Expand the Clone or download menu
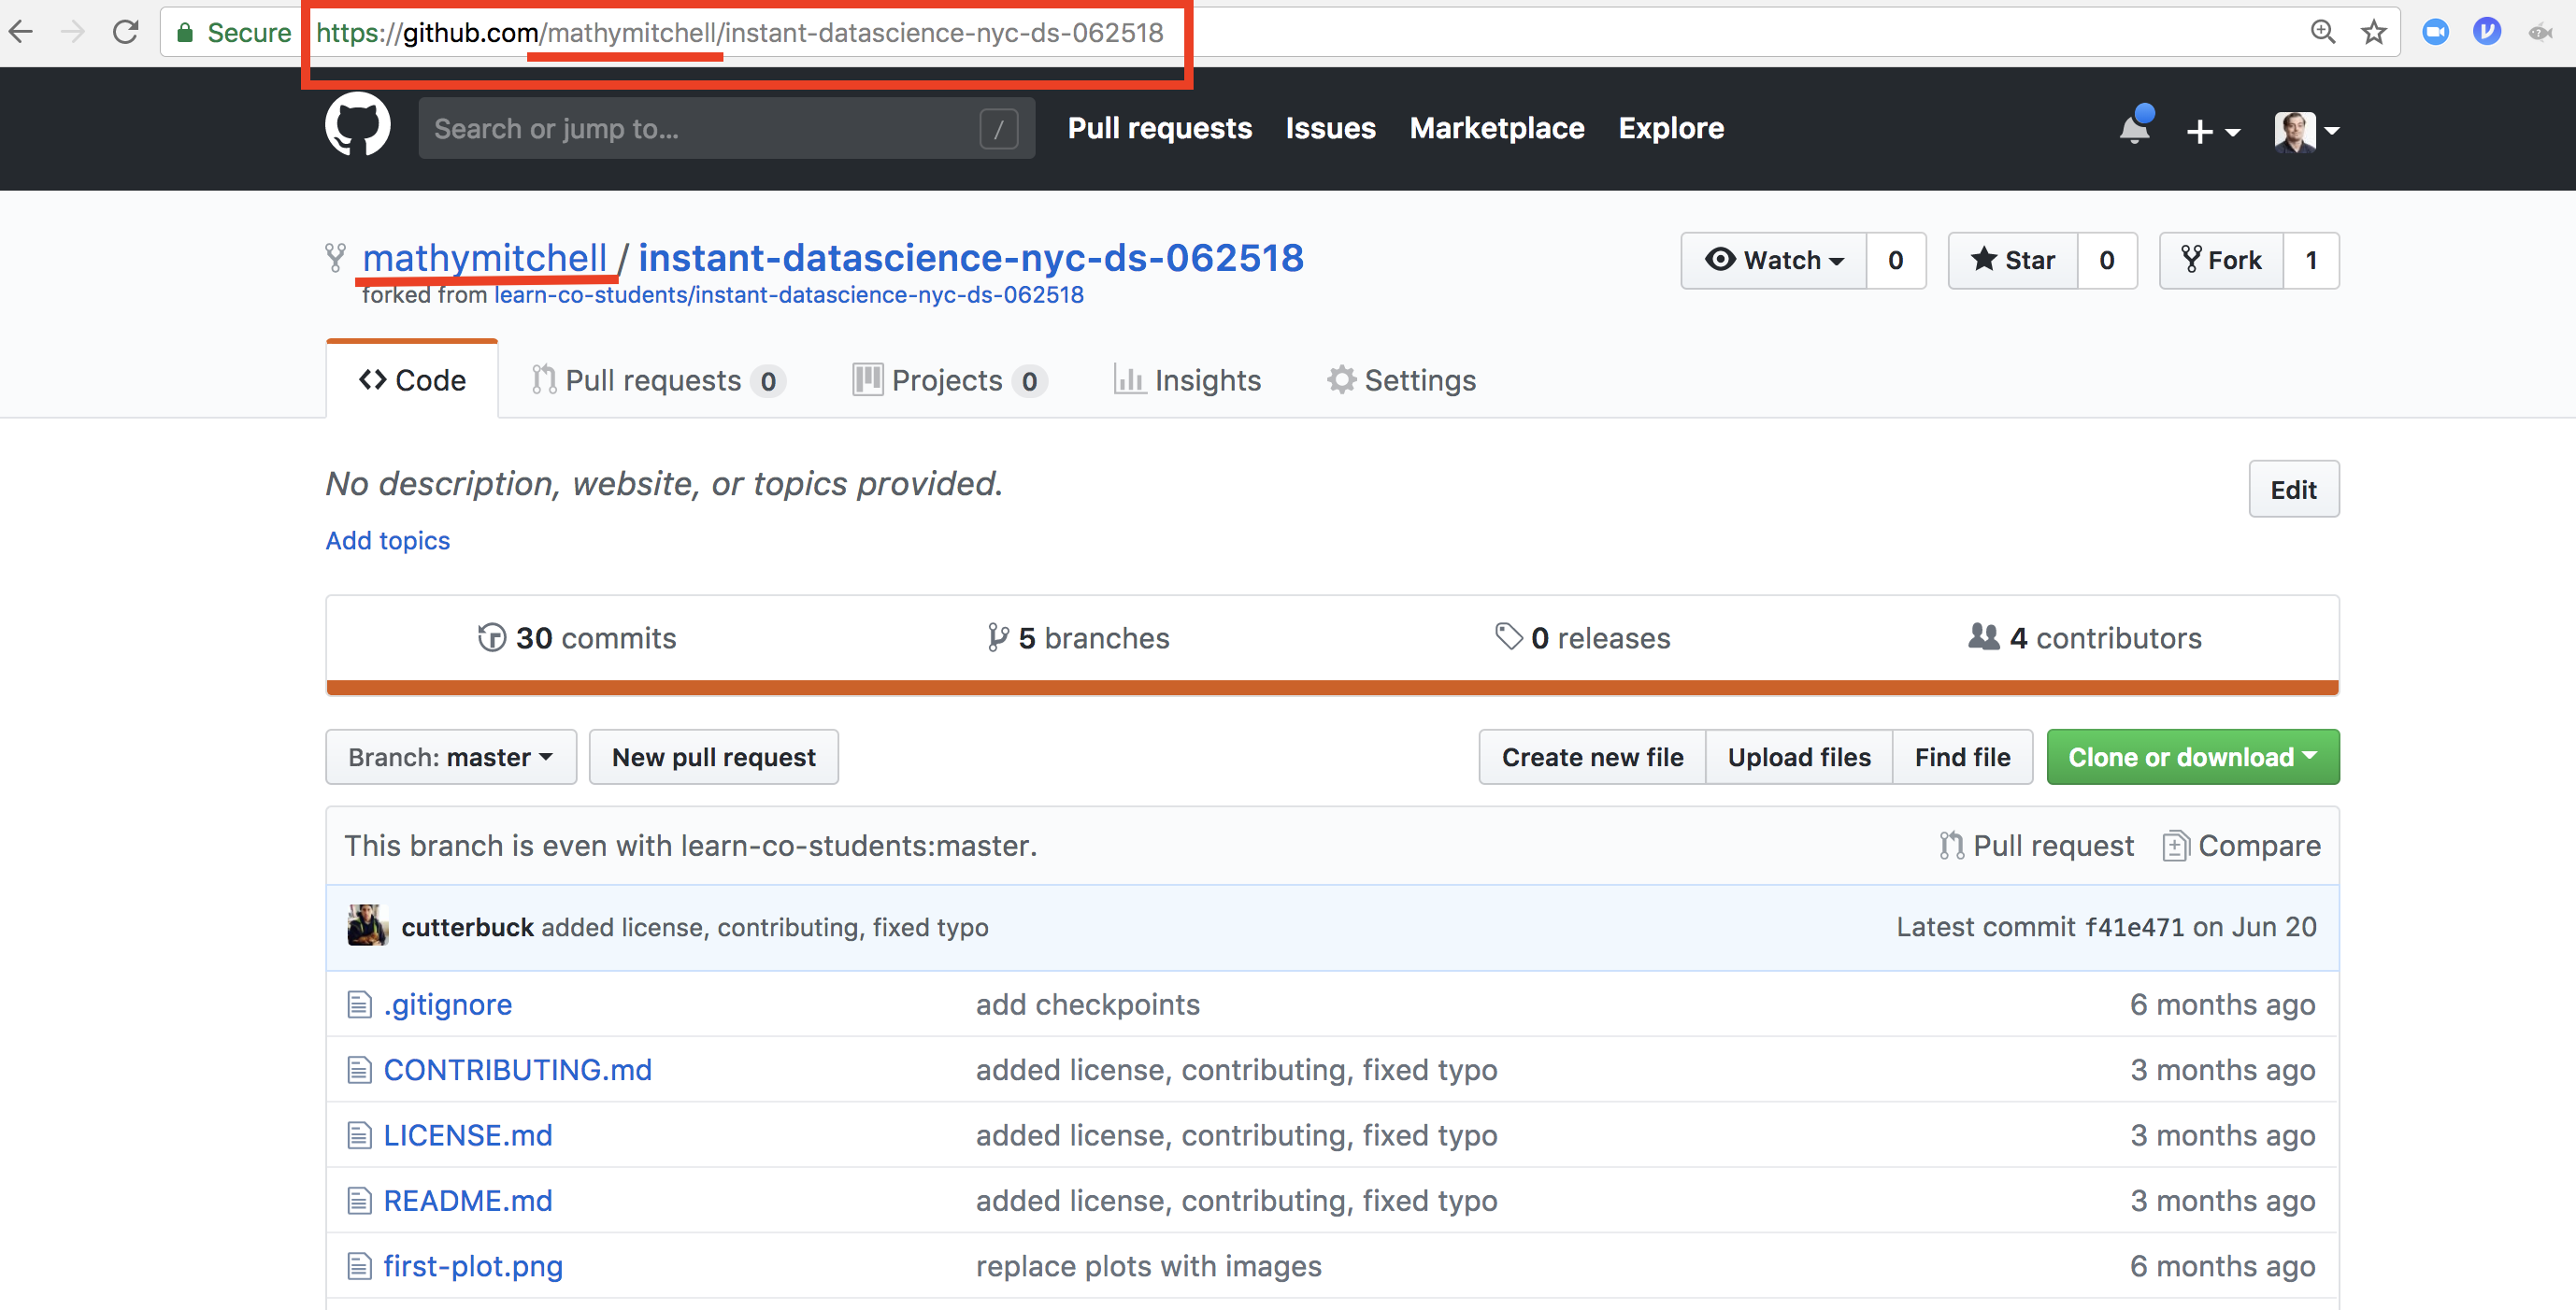Viewport: 2576px width, 1310px height. tap(2192, 757)
